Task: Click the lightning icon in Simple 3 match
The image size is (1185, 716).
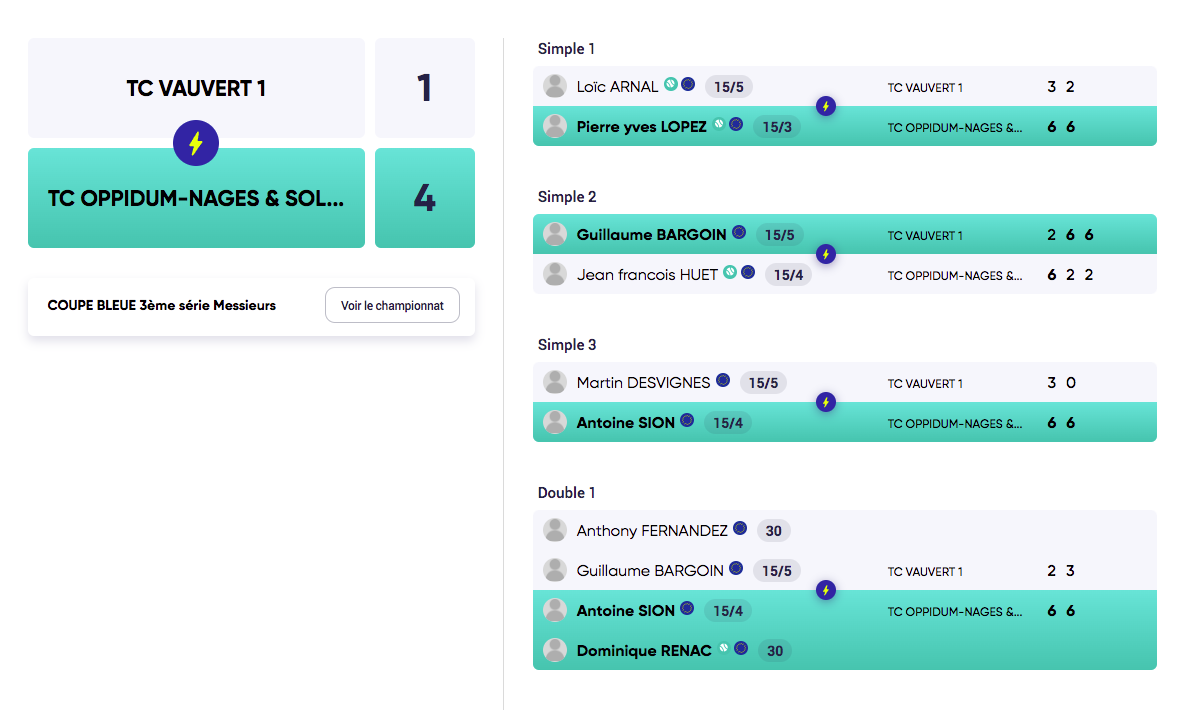Action: click(825, 402)
